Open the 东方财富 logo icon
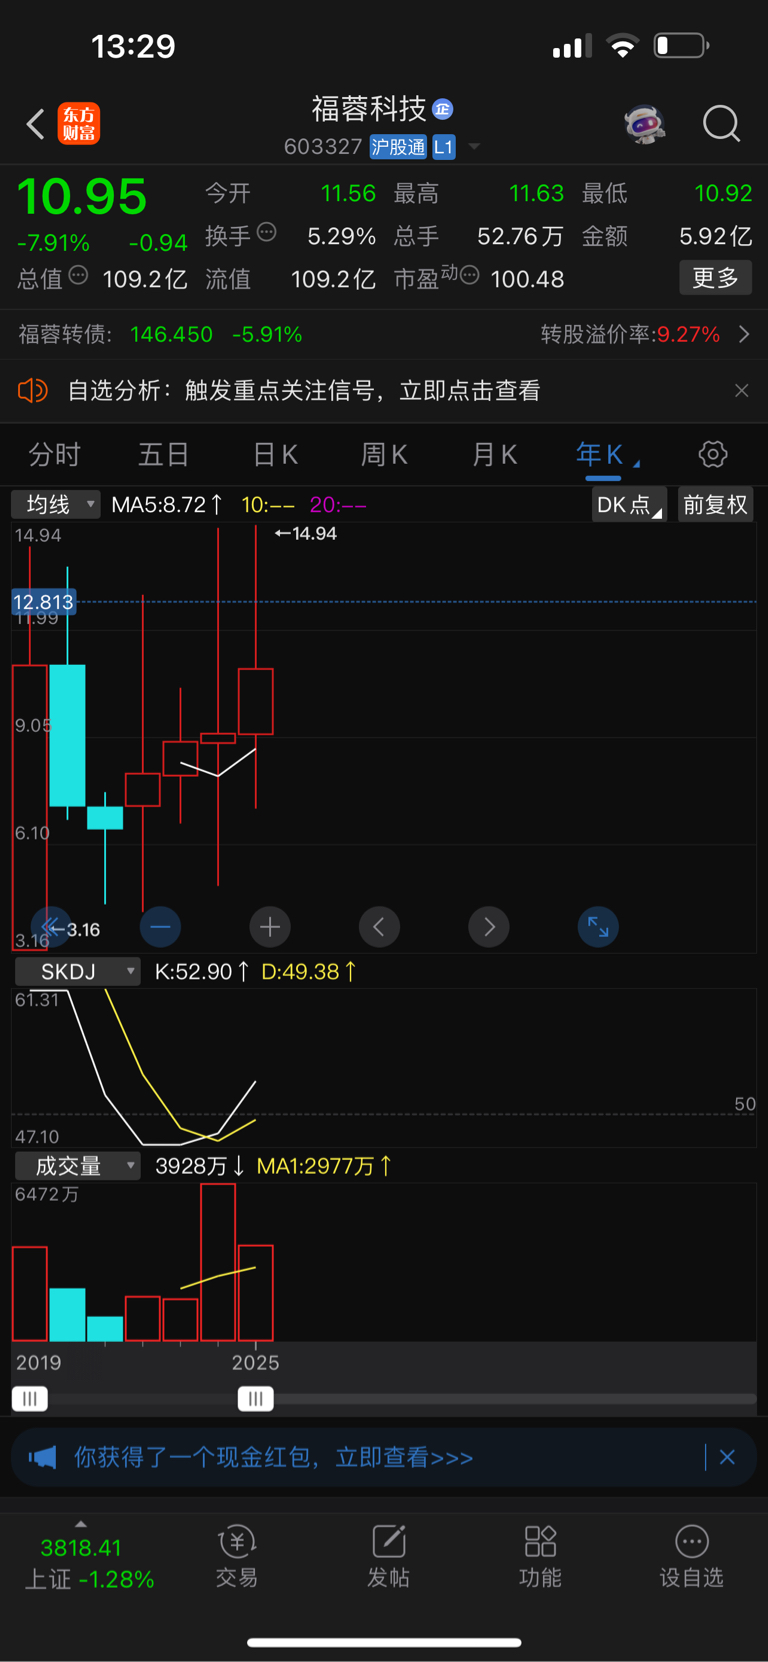The width and height of the screenshot is (768, 1662). pyautogui.click(x=78, y=124)
